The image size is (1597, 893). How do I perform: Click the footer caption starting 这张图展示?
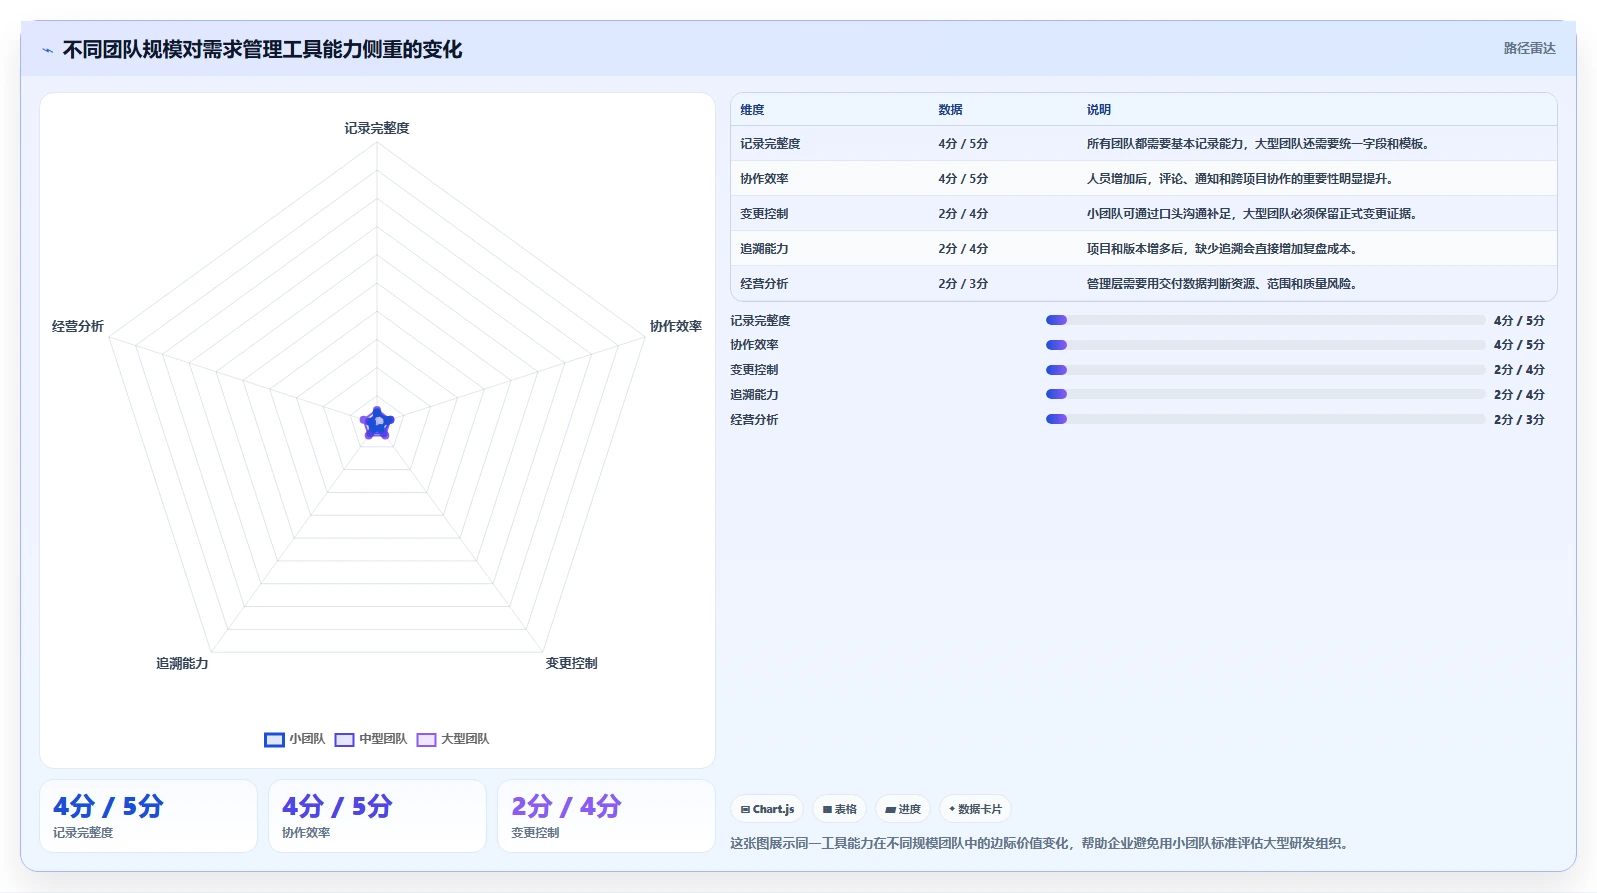1040,843
